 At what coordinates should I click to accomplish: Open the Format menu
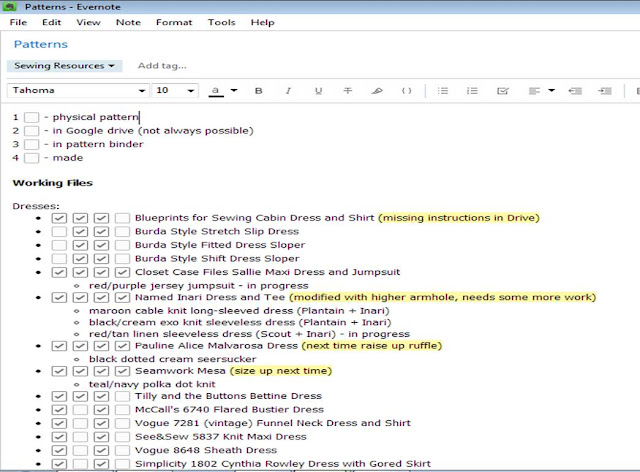pos(174,22)
